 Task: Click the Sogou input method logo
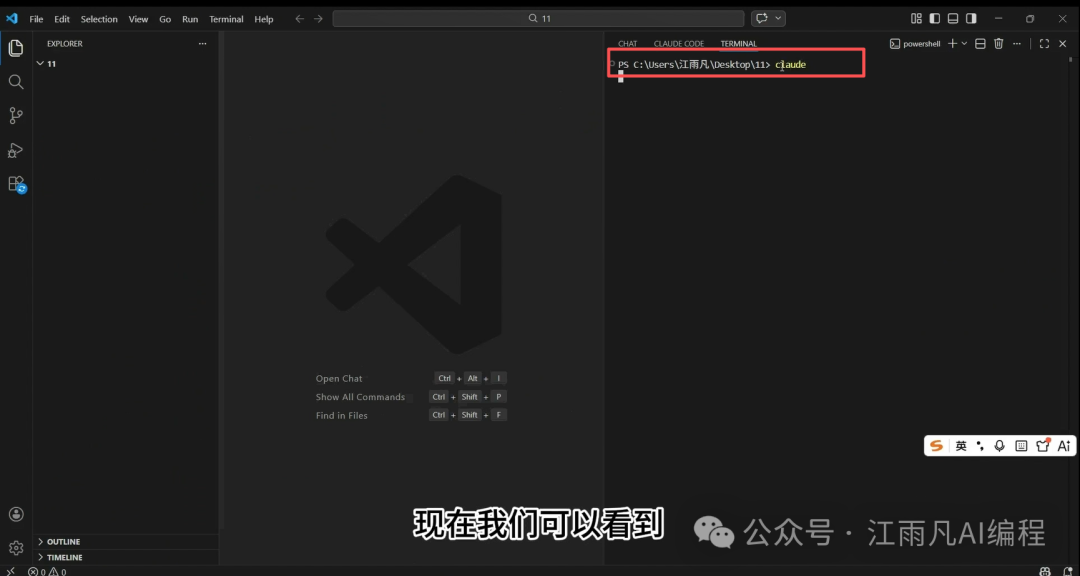[x=936, y=446]
